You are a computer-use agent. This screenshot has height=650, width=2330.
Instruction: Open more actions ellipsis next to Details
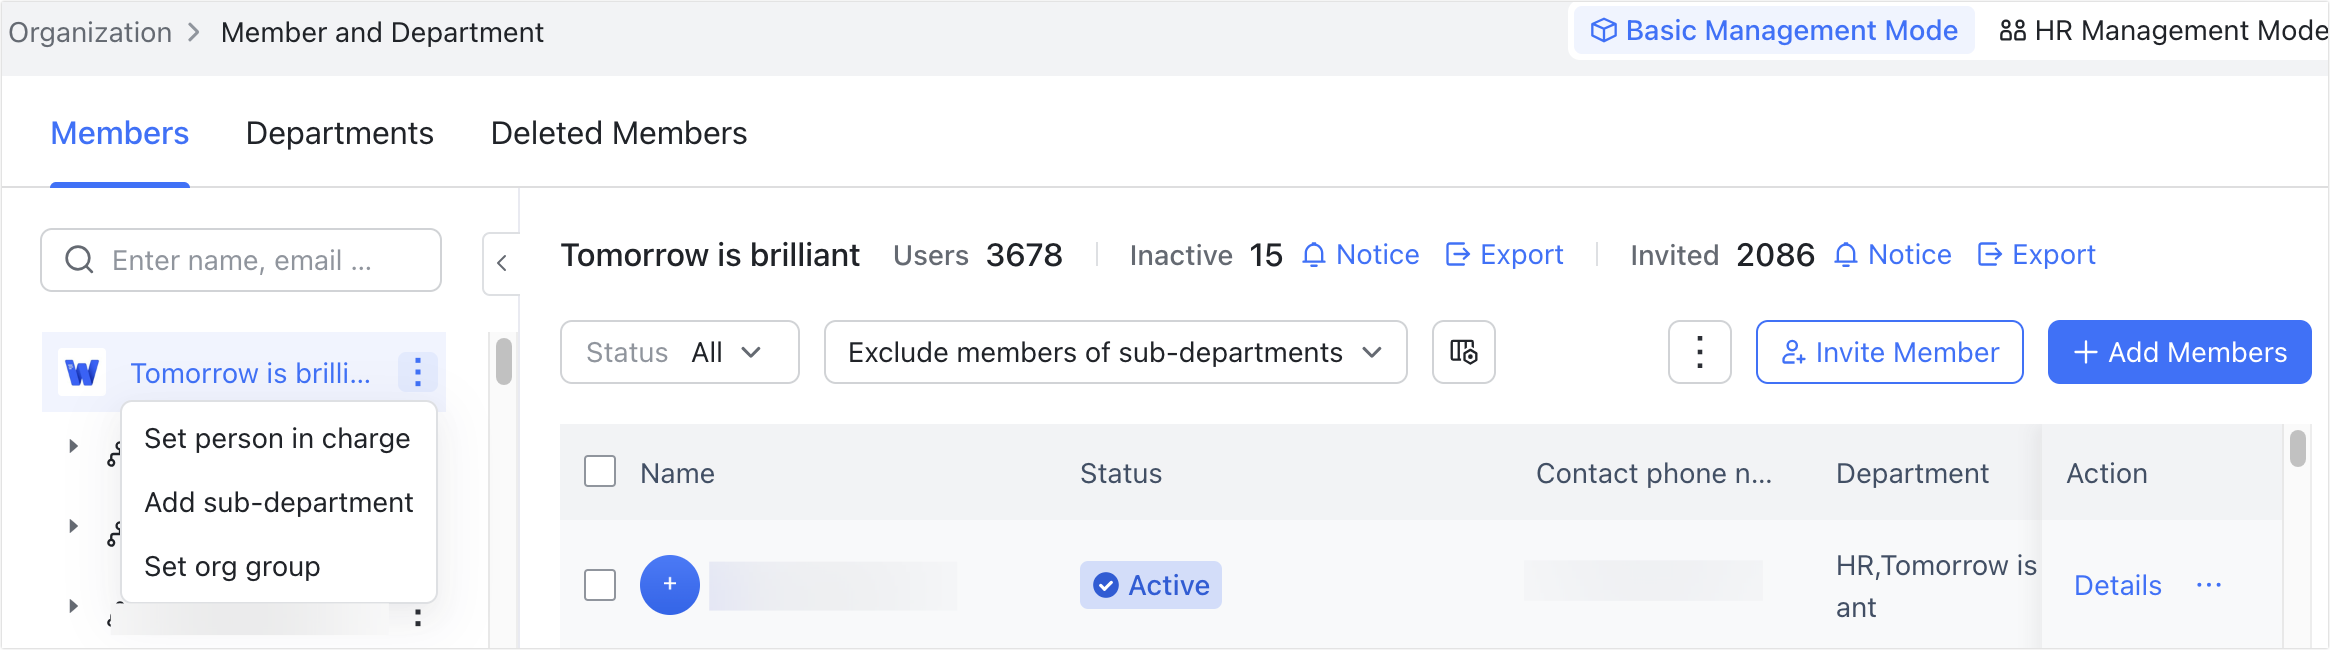tap(2208, 585)
